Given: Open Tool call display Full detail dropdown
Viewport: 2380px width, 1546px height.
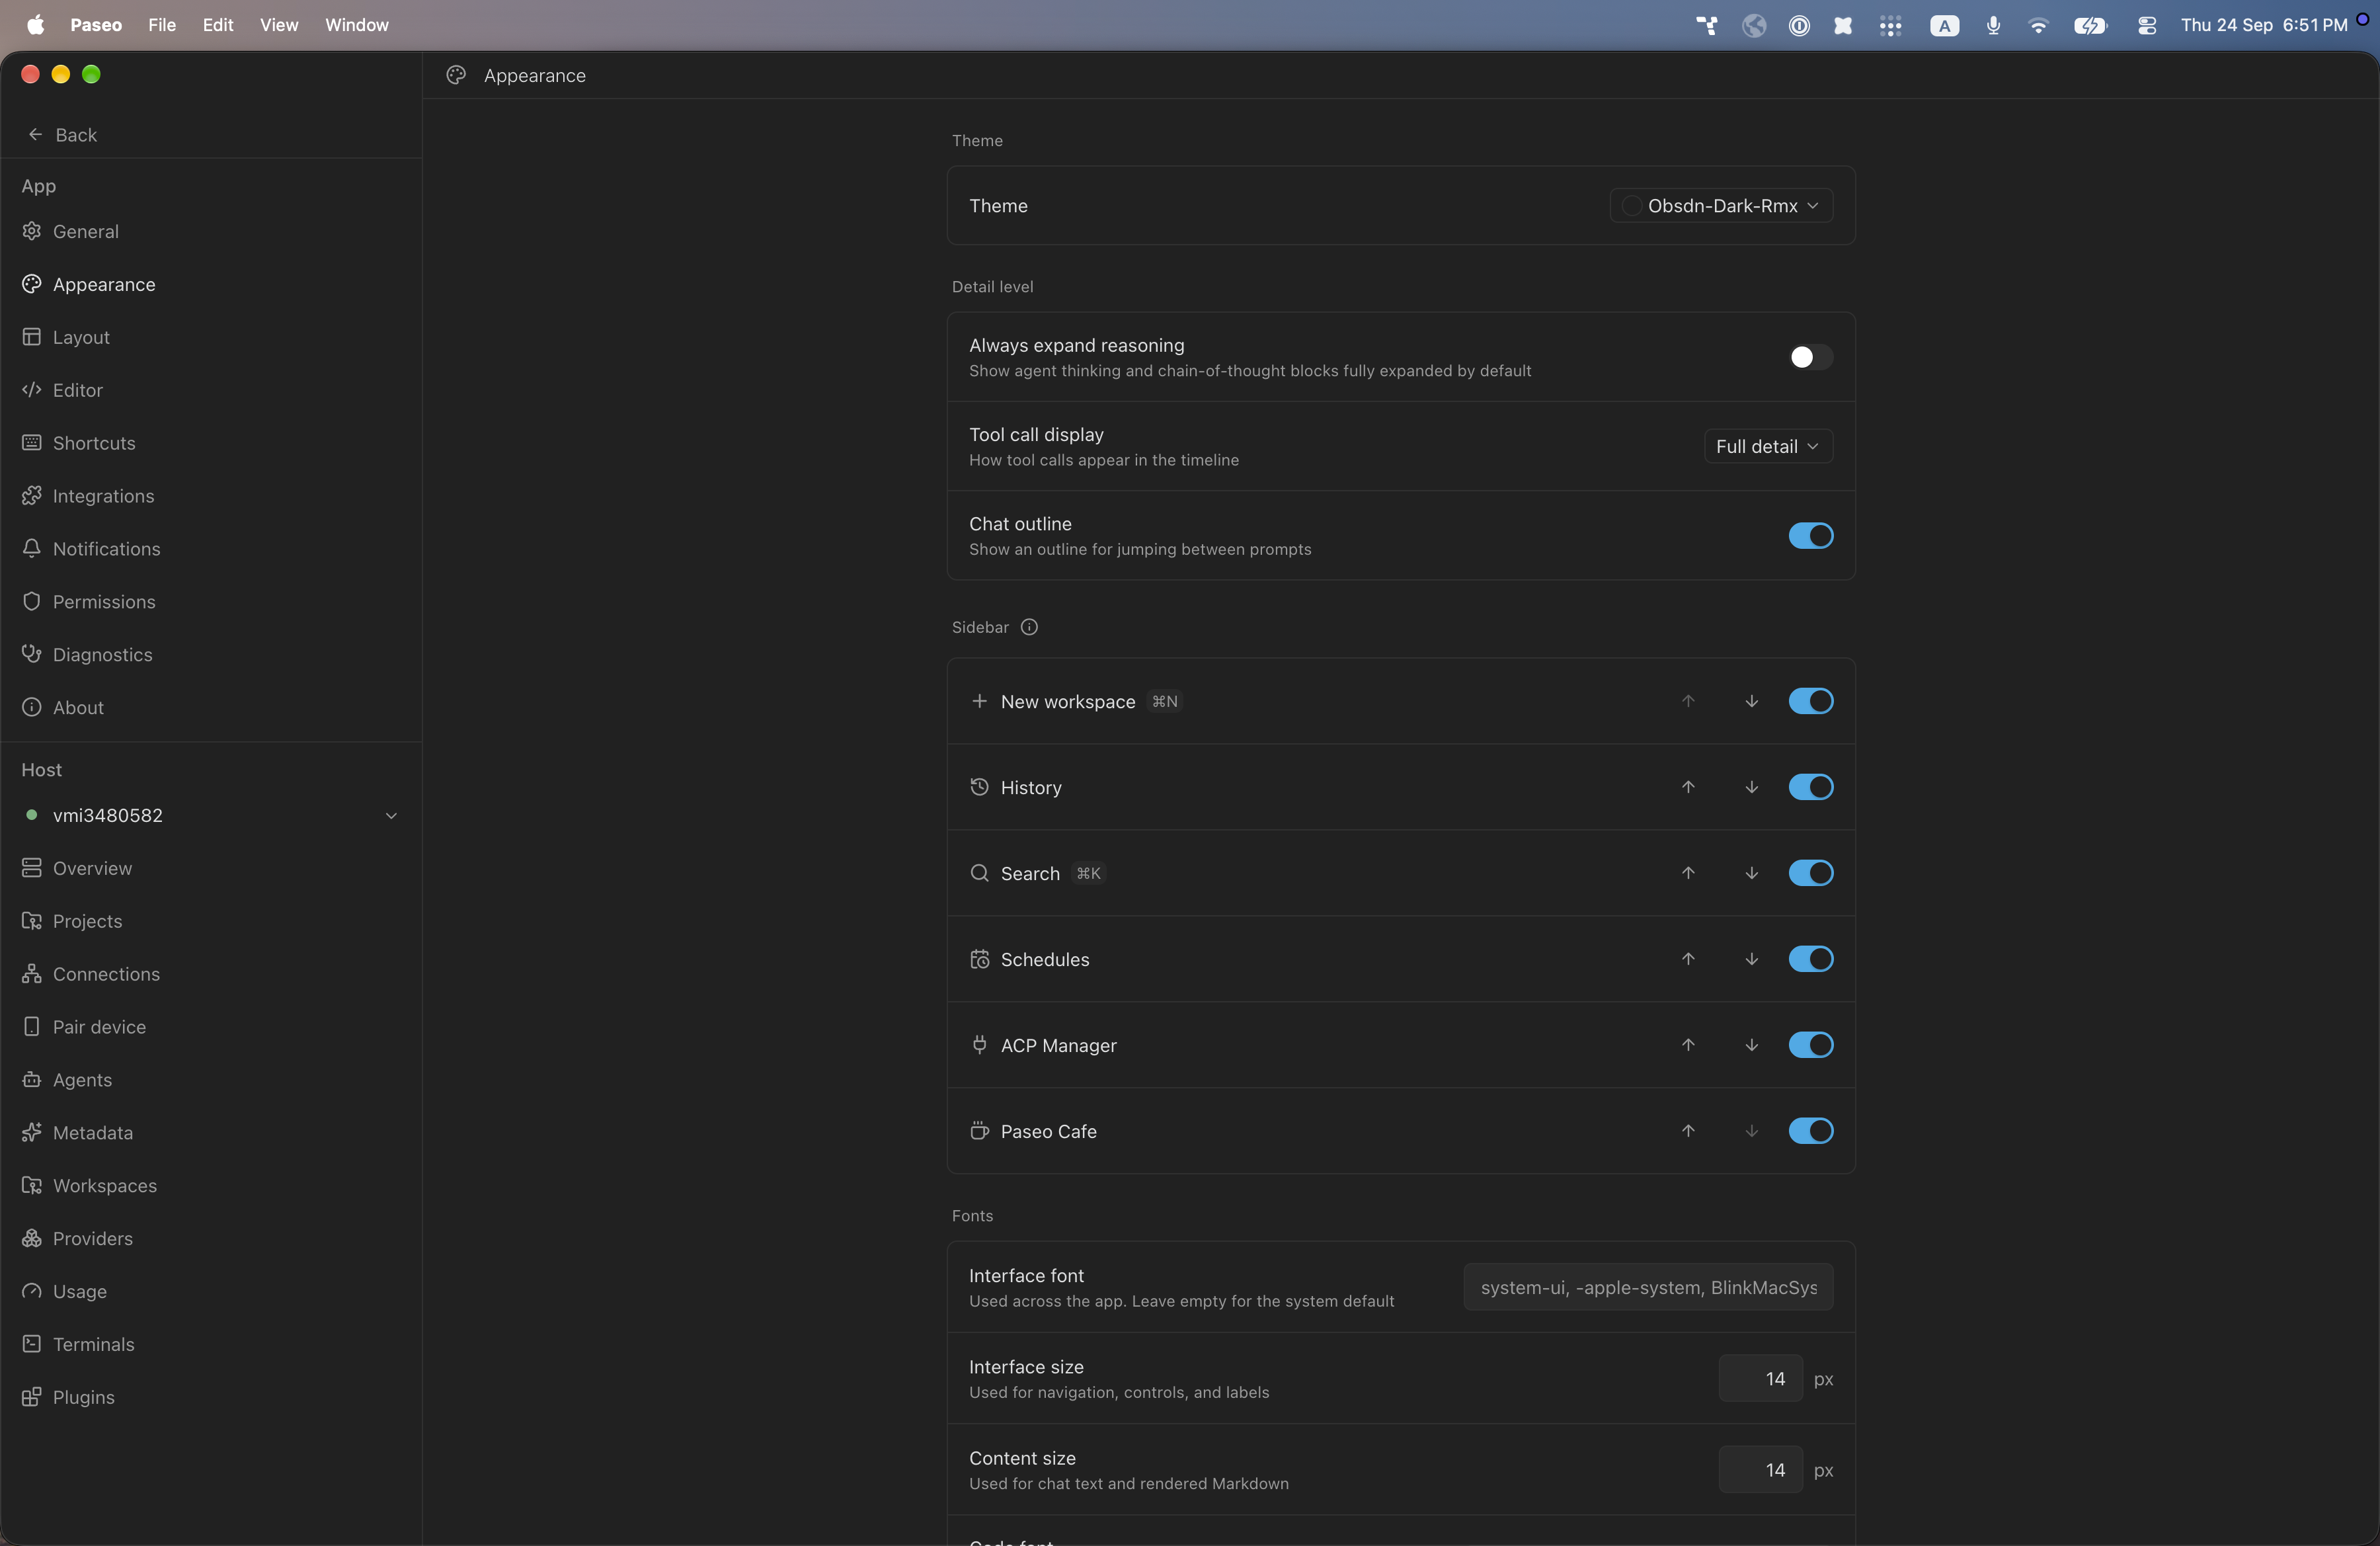Looking at the screenshot, I should [x=1768, y=446].
